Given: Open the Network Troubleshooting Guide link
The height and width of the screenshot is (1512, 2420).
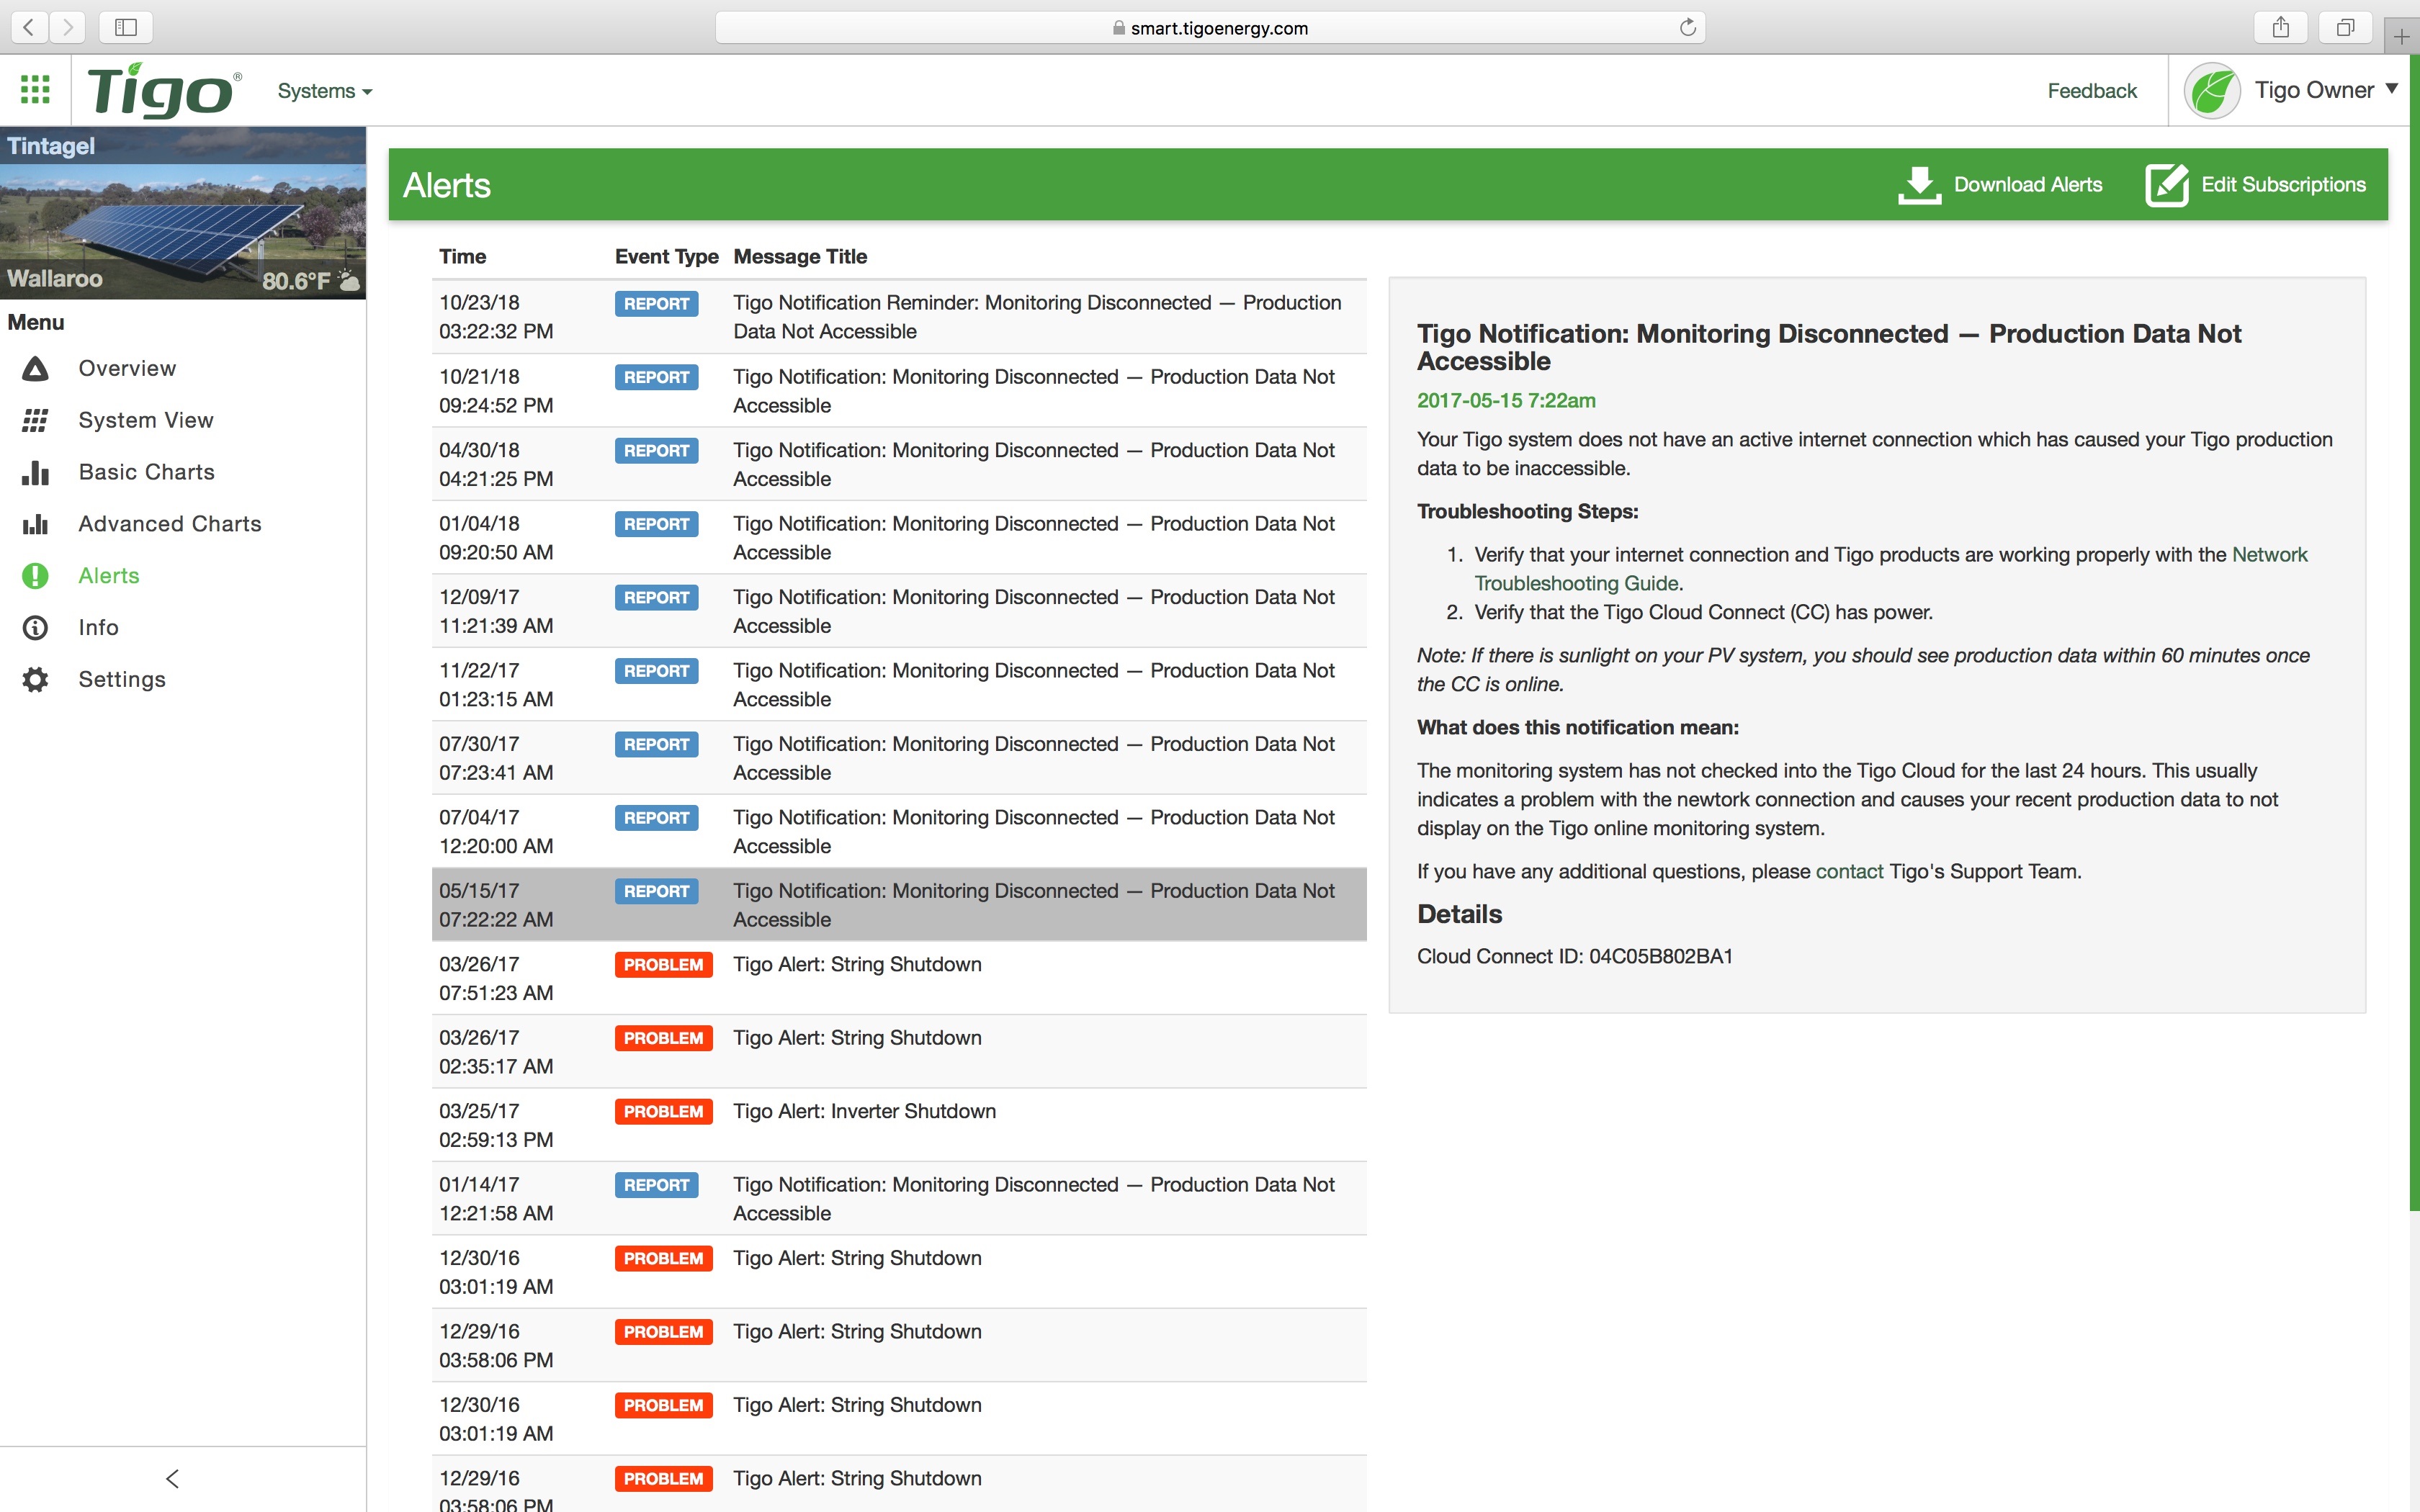Looking at the screenshot, I should (1890, 569).
